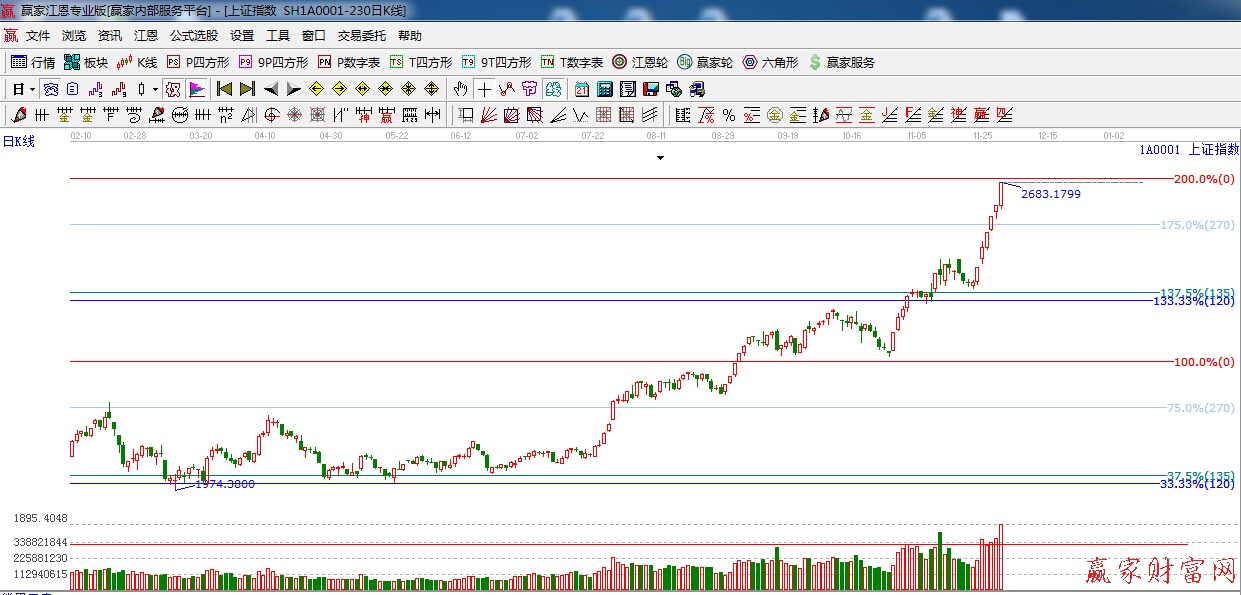The image size is (1241, 595).
Task: Click the calendar date icon
Action: 581,89
